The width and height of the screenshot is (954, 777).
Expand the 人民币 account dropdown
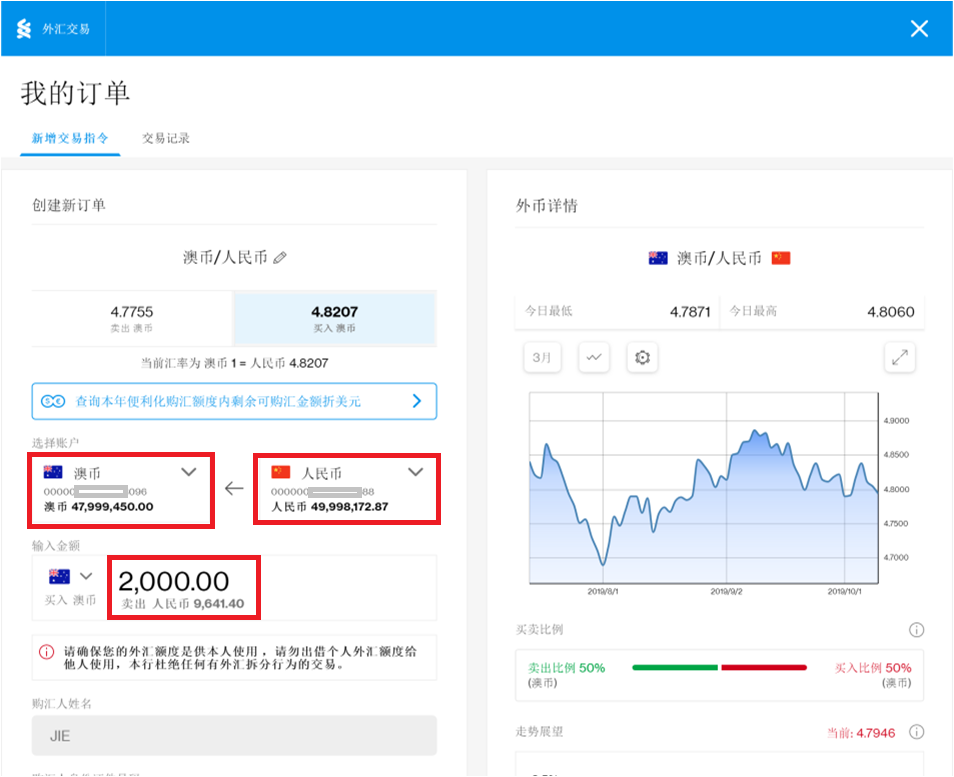click(416, 472)
